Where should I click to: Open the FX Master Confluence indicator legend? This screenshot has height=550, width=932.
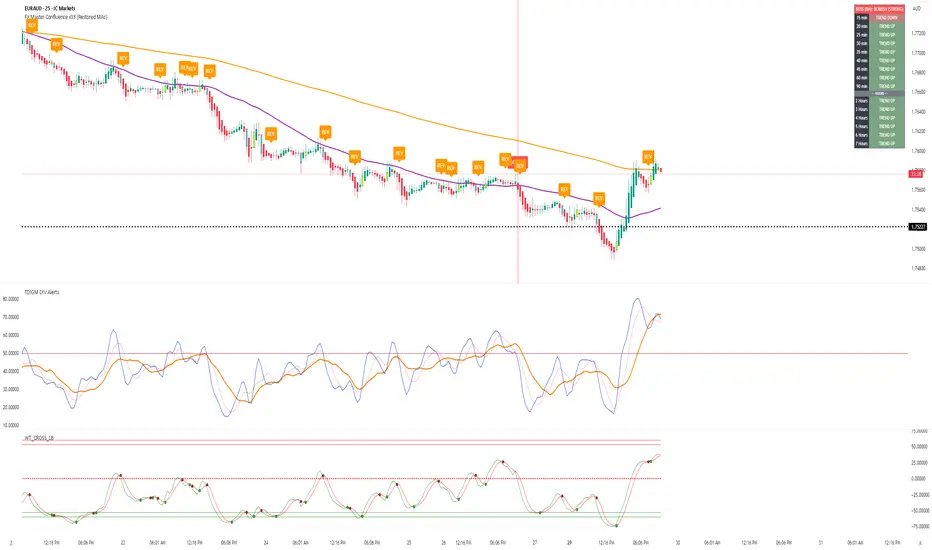pos(65,17)
